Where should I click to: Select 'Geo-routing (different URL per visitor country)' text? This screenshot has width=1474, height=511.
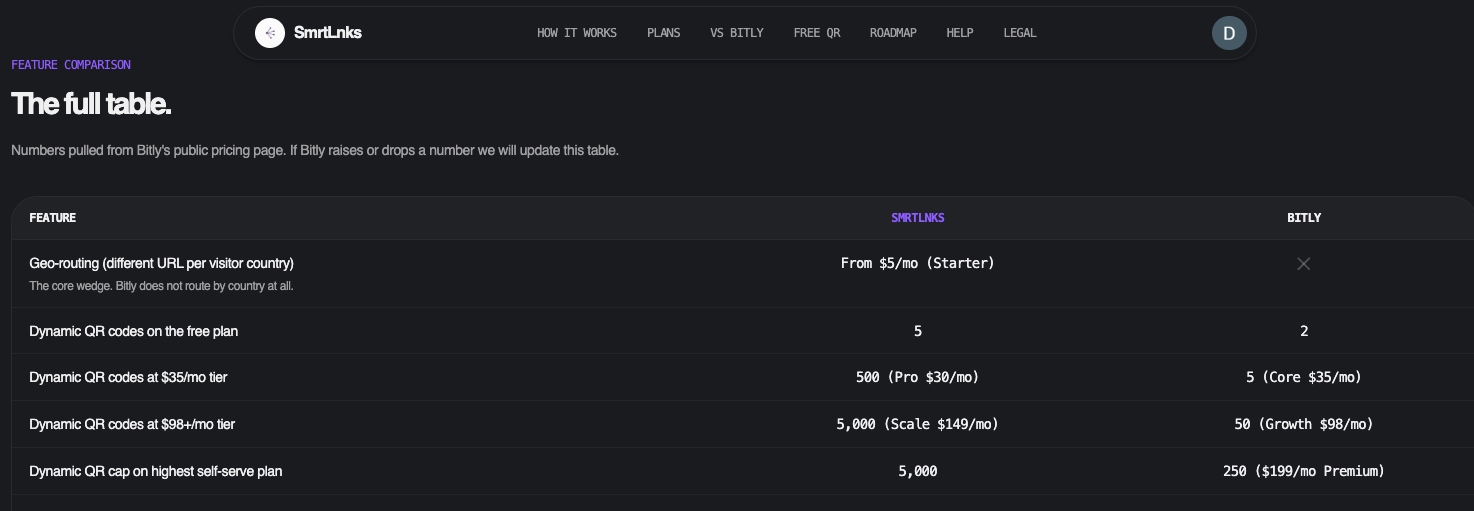(162, 264)
